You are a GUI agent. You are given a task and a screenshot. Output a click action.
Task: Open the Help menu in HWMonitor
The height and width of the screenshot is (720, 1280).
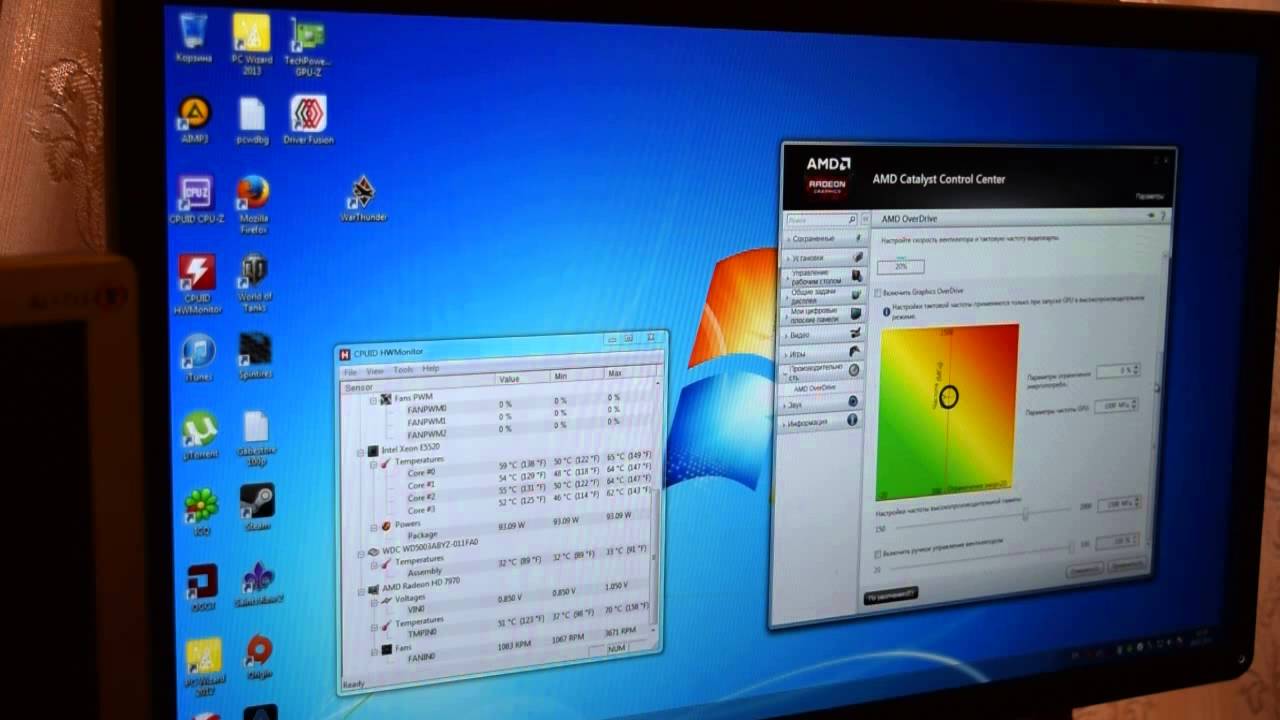431,369
